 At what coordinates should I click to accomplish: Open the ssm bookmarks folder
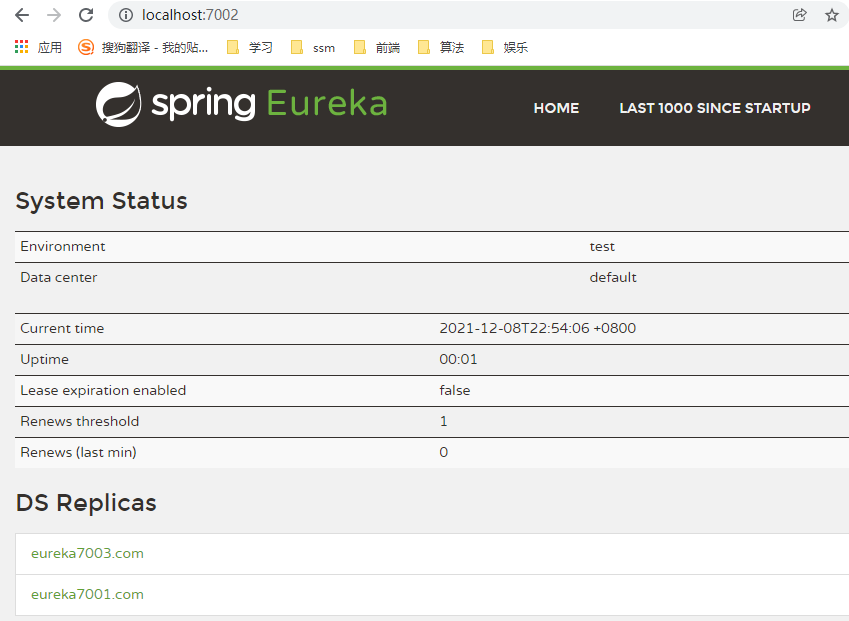pyautogui.click(x=312, y=46)
